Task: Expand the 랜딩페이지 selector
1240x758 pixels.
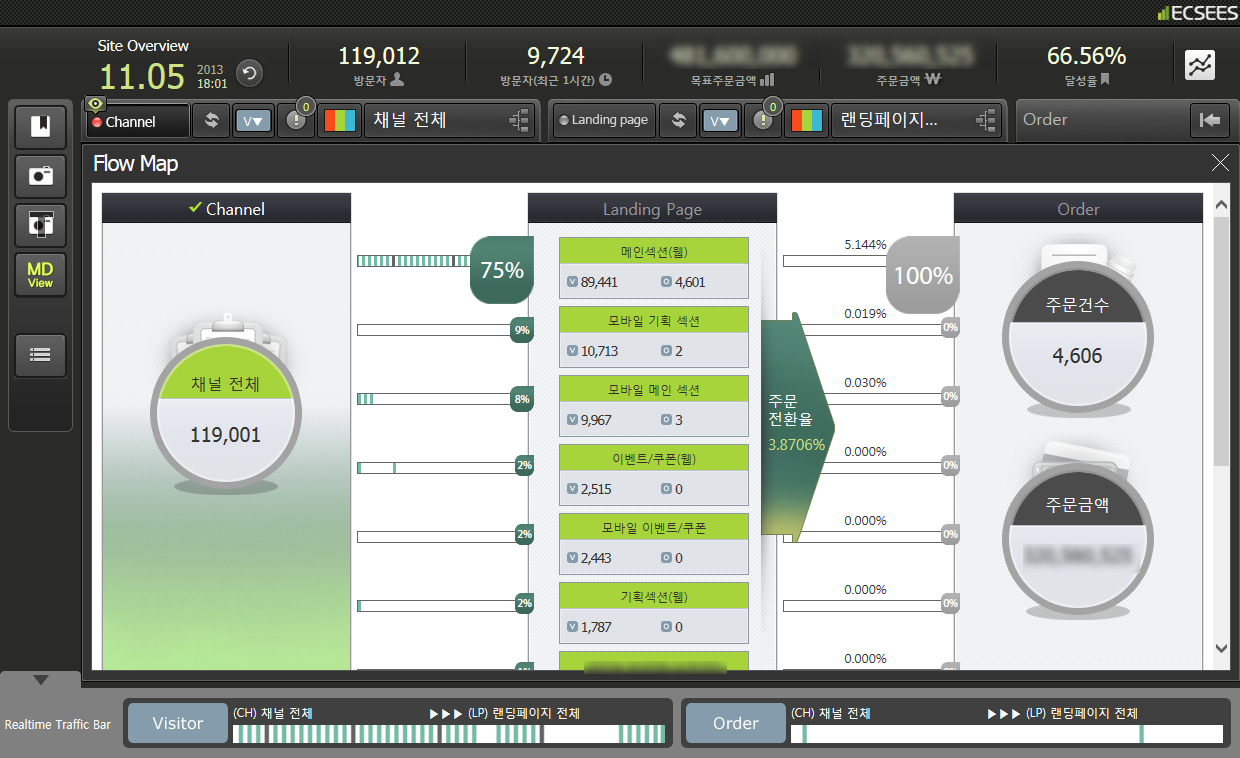Action: click(918, 120)
